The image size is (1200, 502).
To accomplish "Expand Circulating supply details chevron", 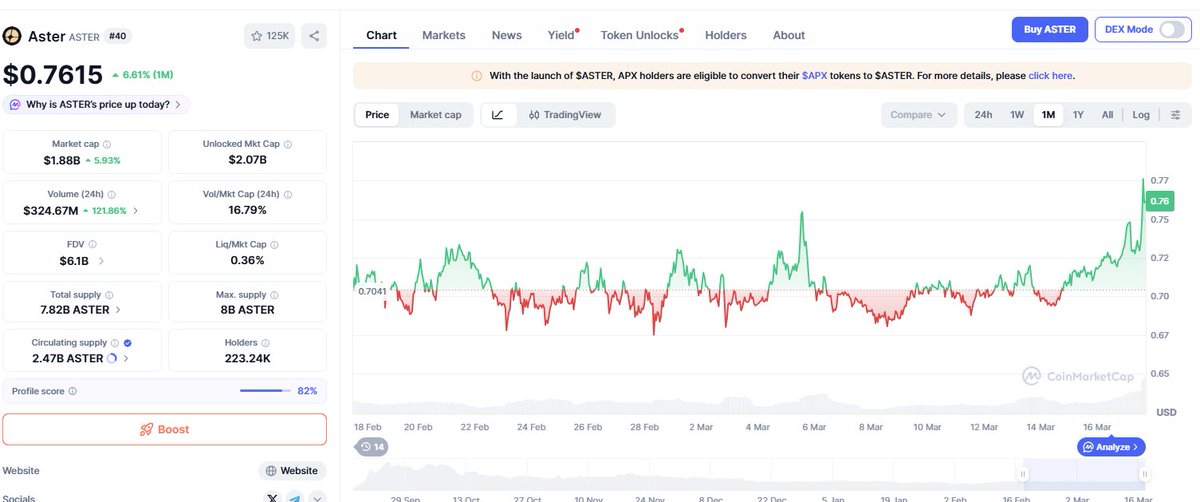I will pyautogui.click(x=126, y=358).
